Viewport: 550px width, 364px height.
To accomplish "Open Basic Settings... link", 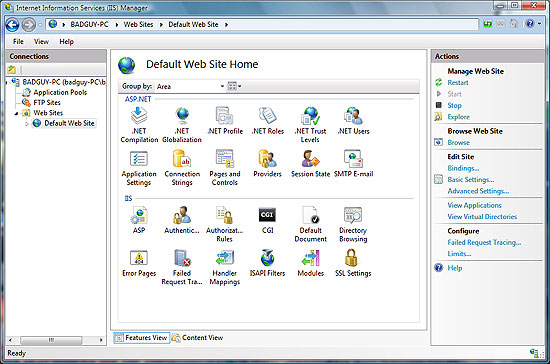I will (471, 180).
